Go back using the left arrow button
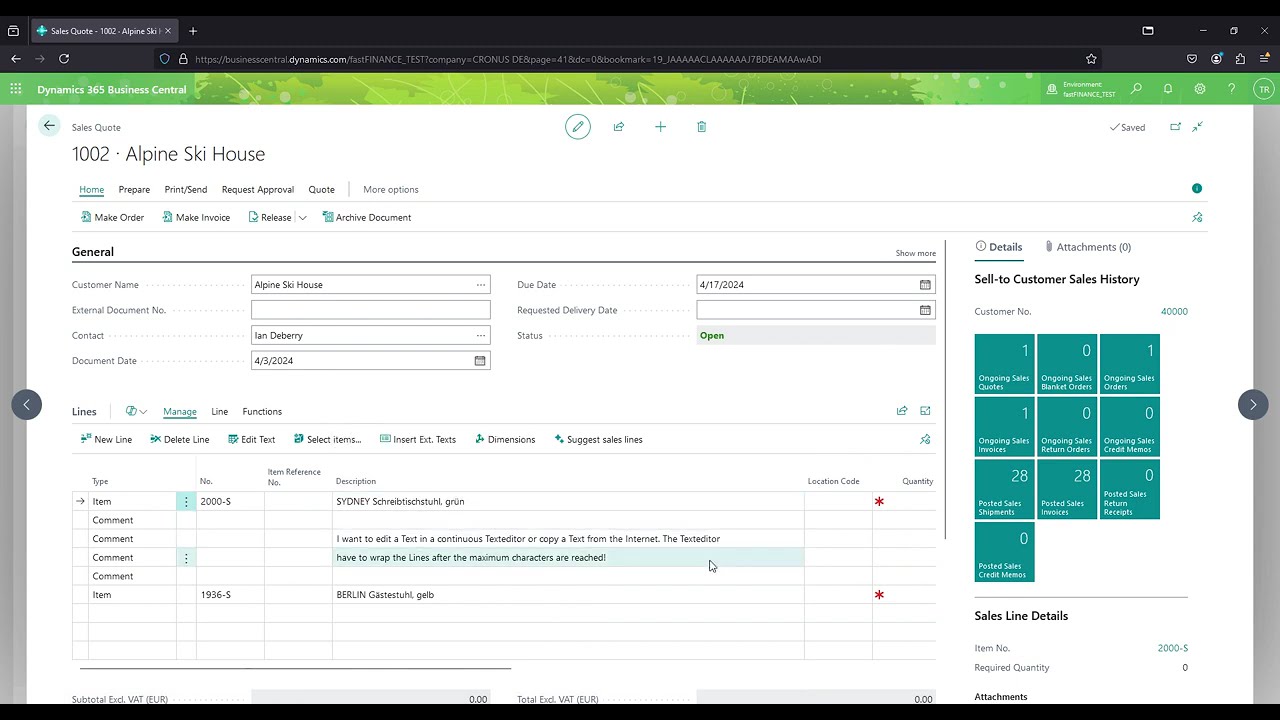This screenshot has height=720, width=1280. tap(49, 126)
